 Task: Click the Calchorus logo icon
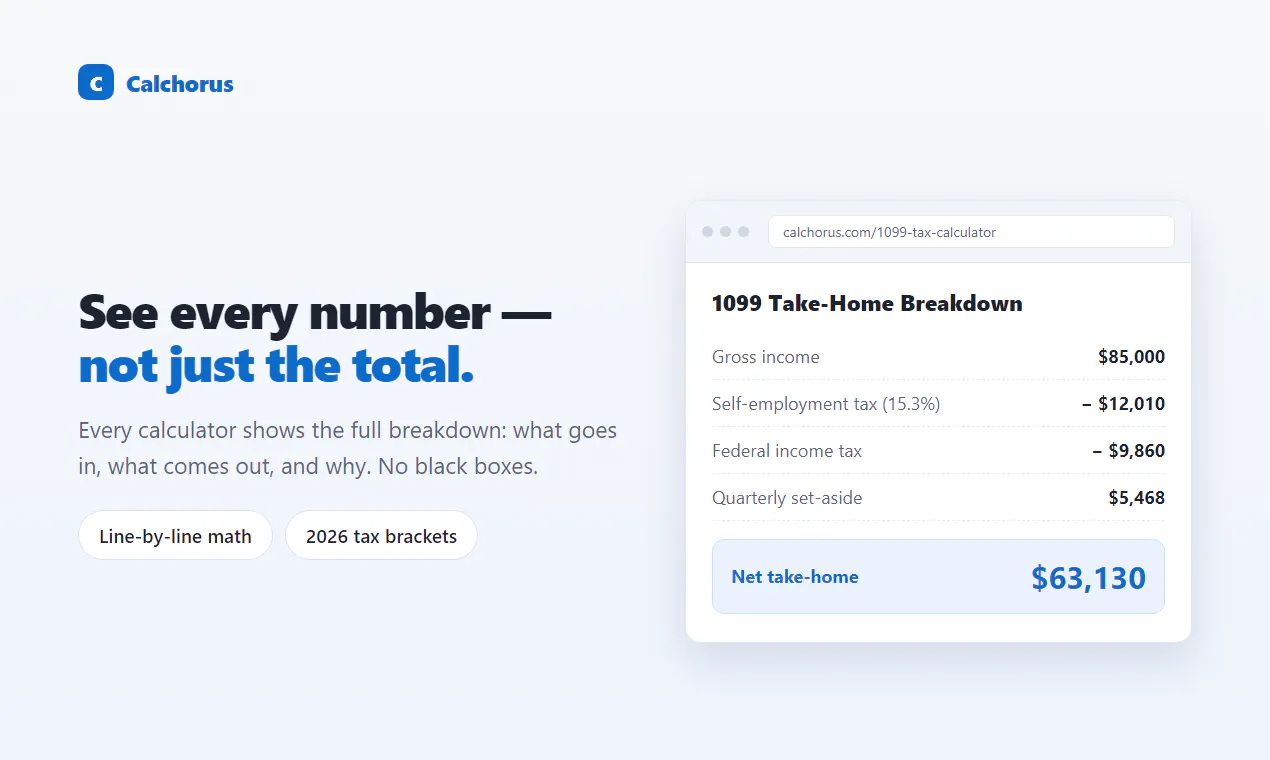tap(96, 82)
